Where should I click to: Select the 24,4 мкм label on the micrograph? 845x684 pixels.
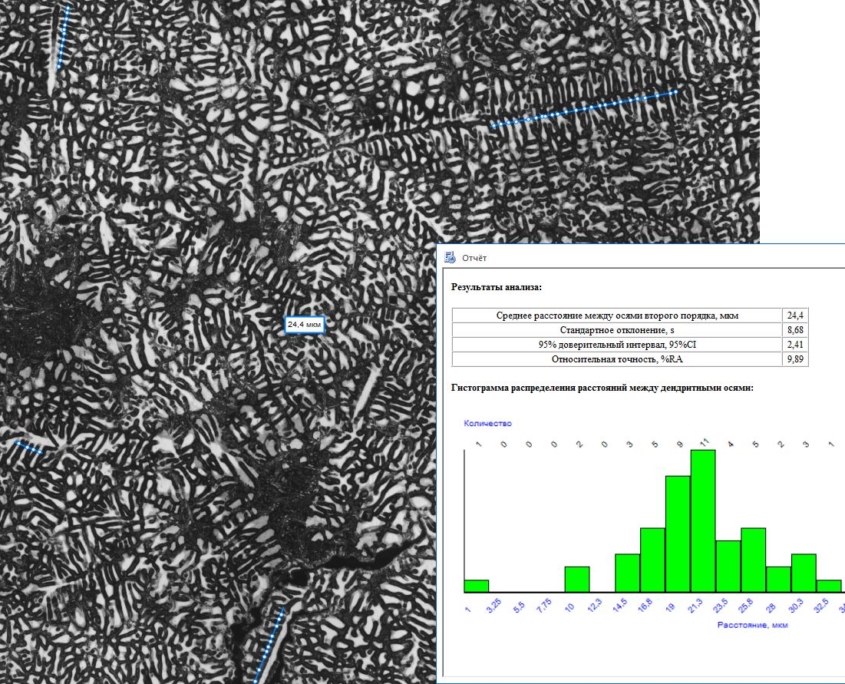(304, 324)
